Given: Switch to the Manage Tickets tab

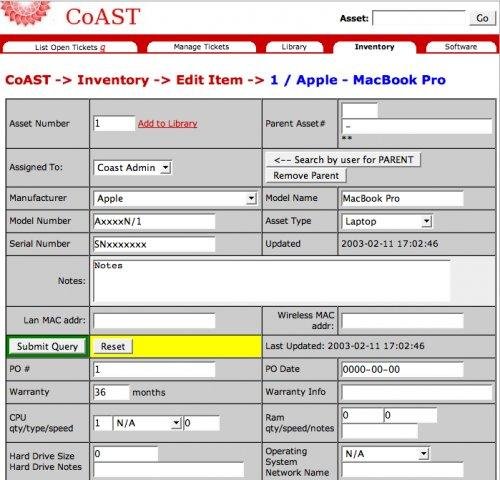Looking at the screenshot, I should 201,47.
